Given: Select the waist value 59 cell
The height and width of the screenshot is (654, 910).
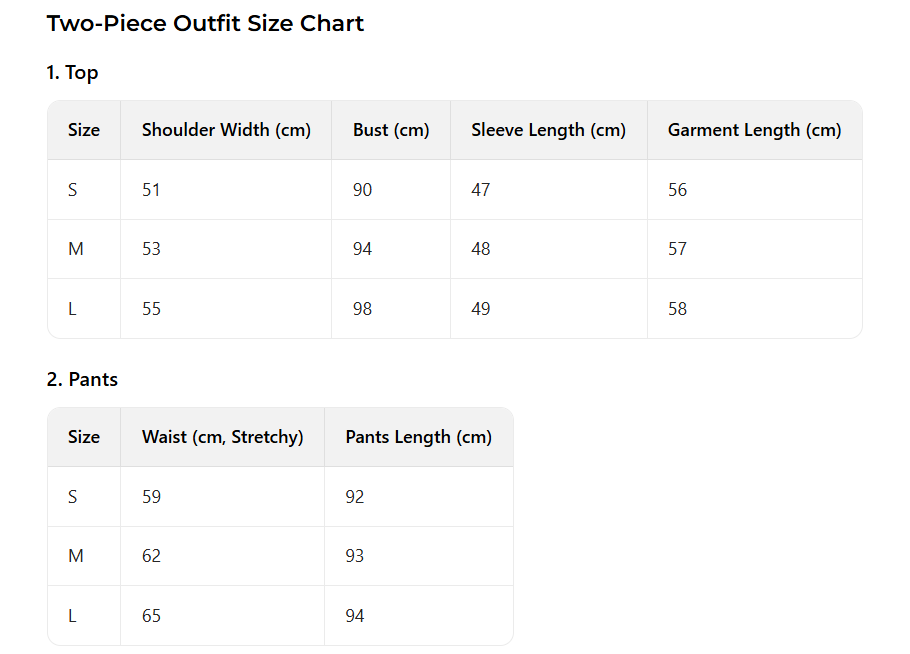Looking at the screenshot, I should point(151,497).
